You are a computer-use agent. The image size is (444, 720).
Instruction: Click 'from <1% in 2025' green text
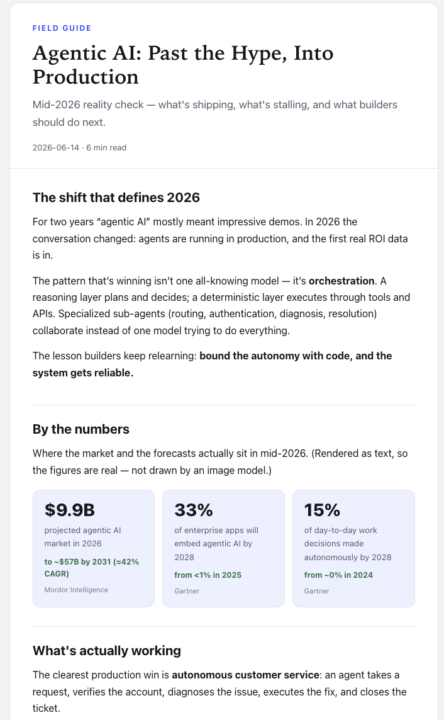pos(208,575)
